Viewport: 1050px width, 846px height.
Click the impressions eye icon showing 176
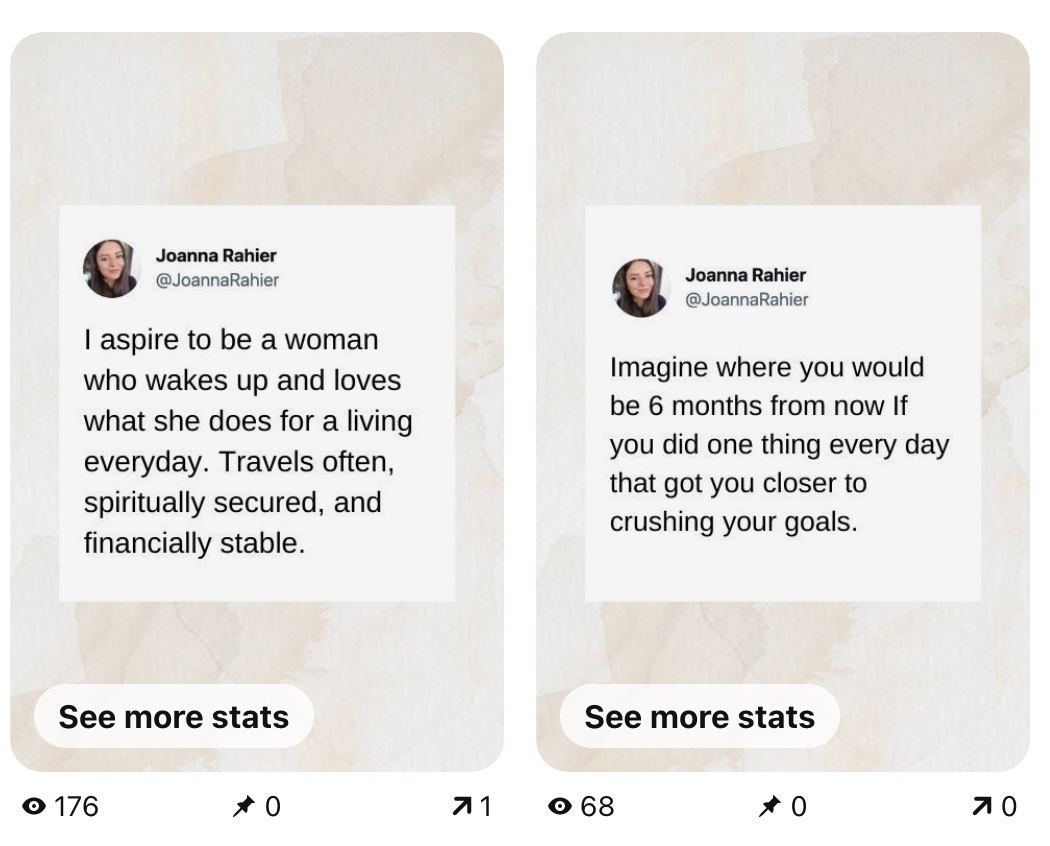coord(34,806)
